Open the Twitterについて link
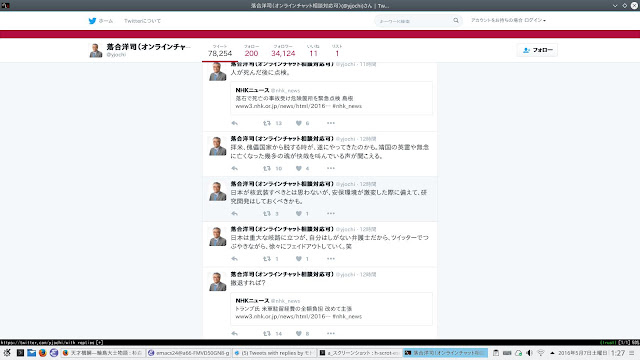Screen dimensions: 640x360 [x=142, y=21]
